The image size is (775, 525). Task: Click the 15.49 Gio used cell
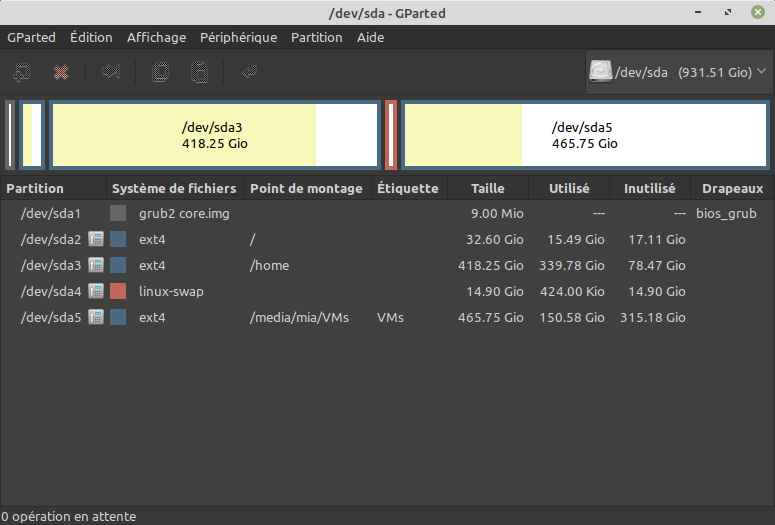click(x=576, y=239)
